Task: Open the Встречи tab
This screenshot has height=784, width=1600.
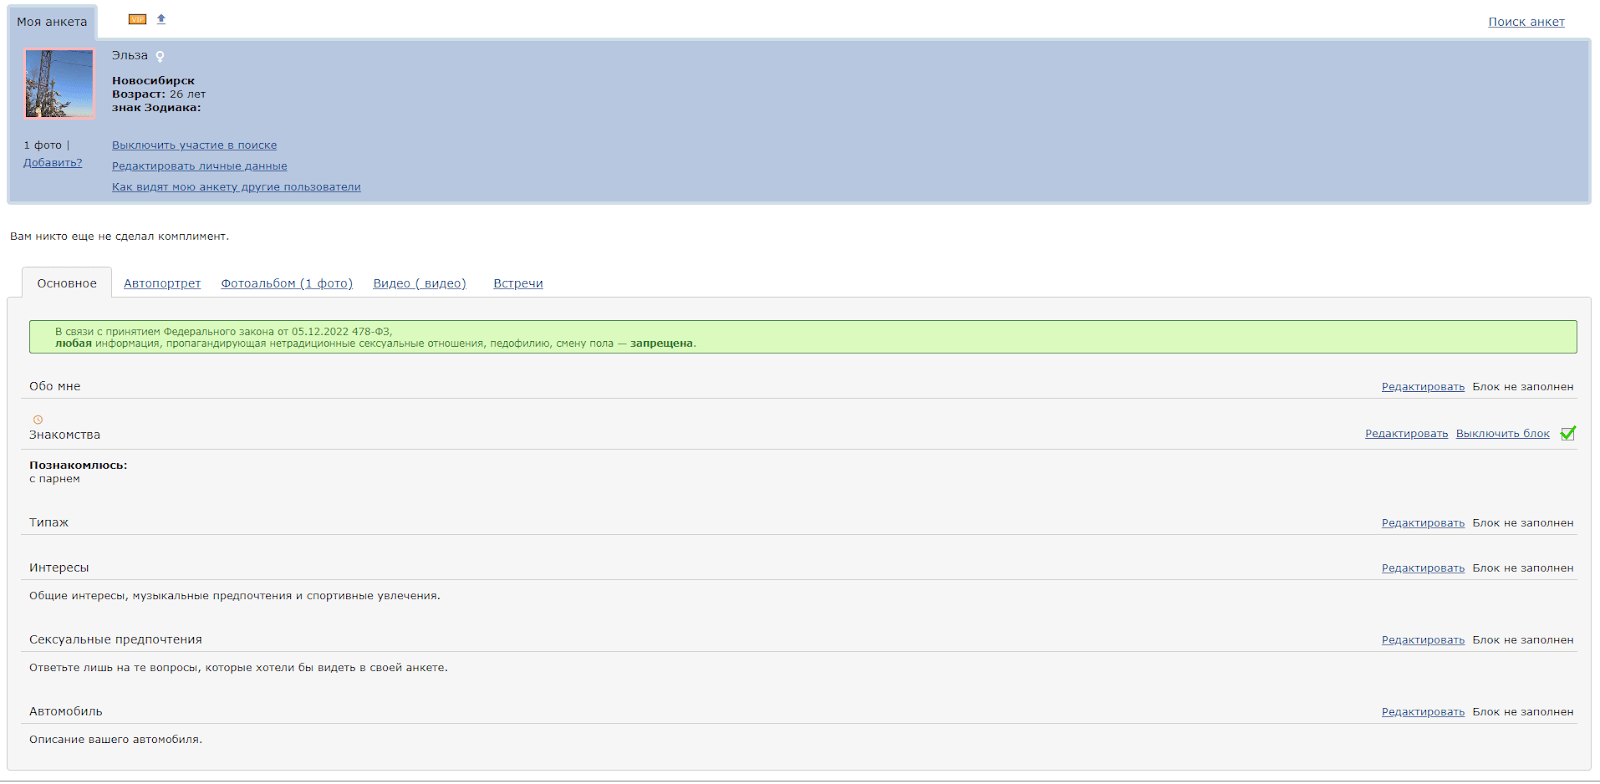Action: click(x=518, y=284)
